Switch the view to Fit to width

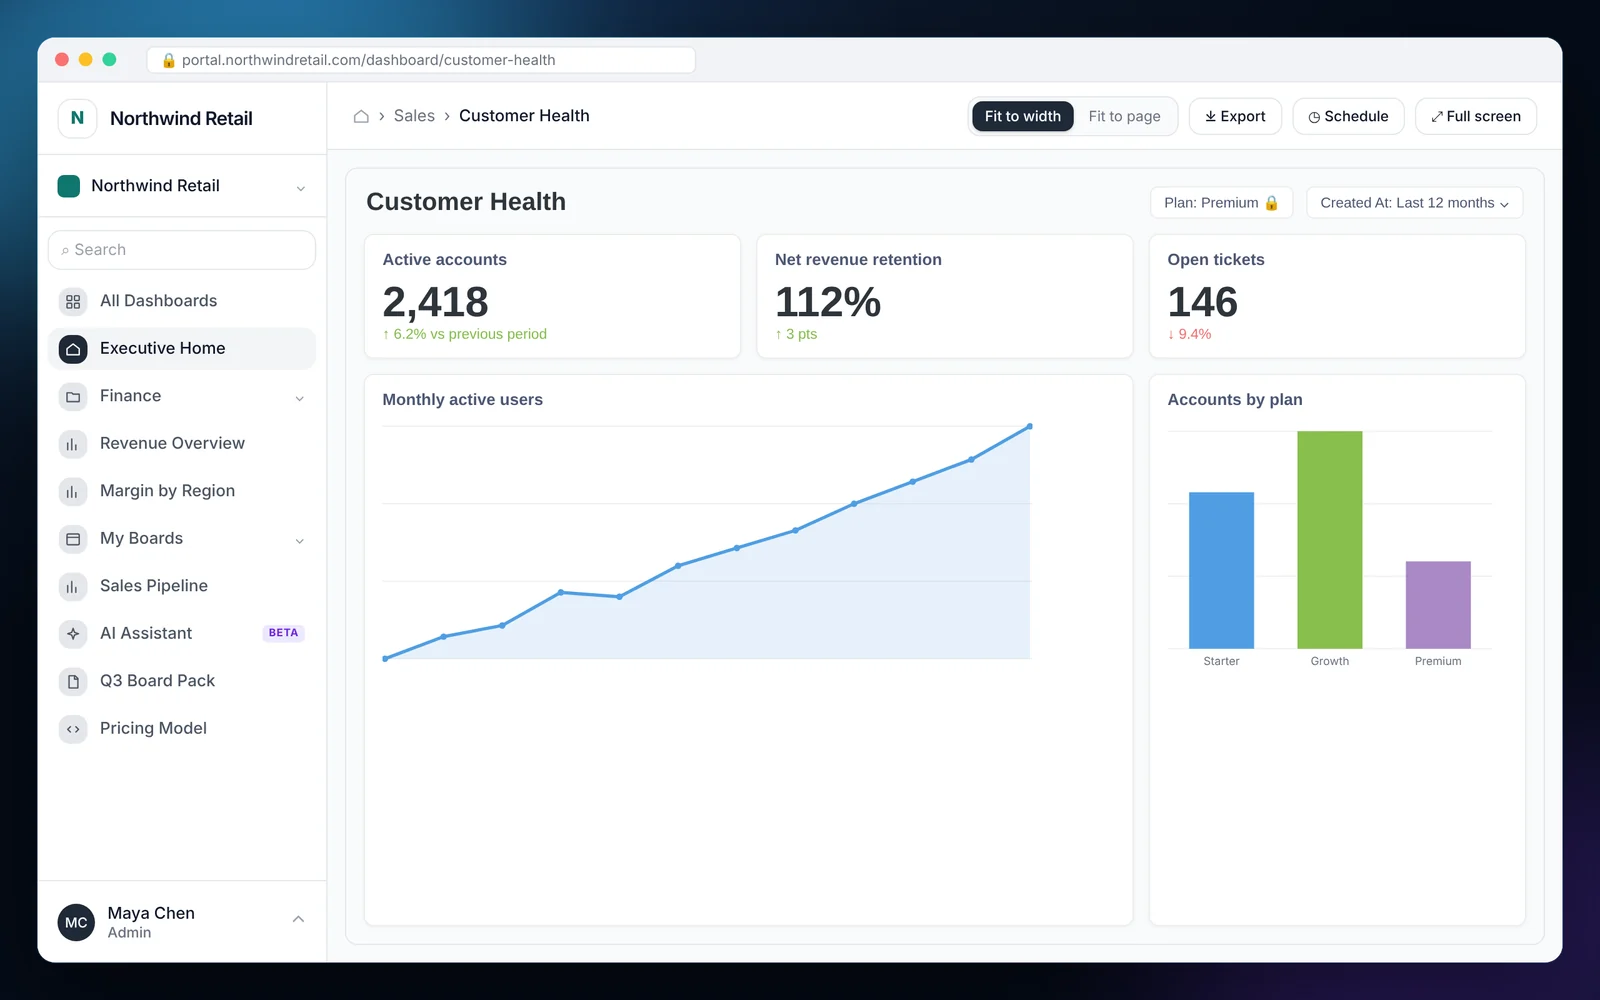tap(1022, 116)
